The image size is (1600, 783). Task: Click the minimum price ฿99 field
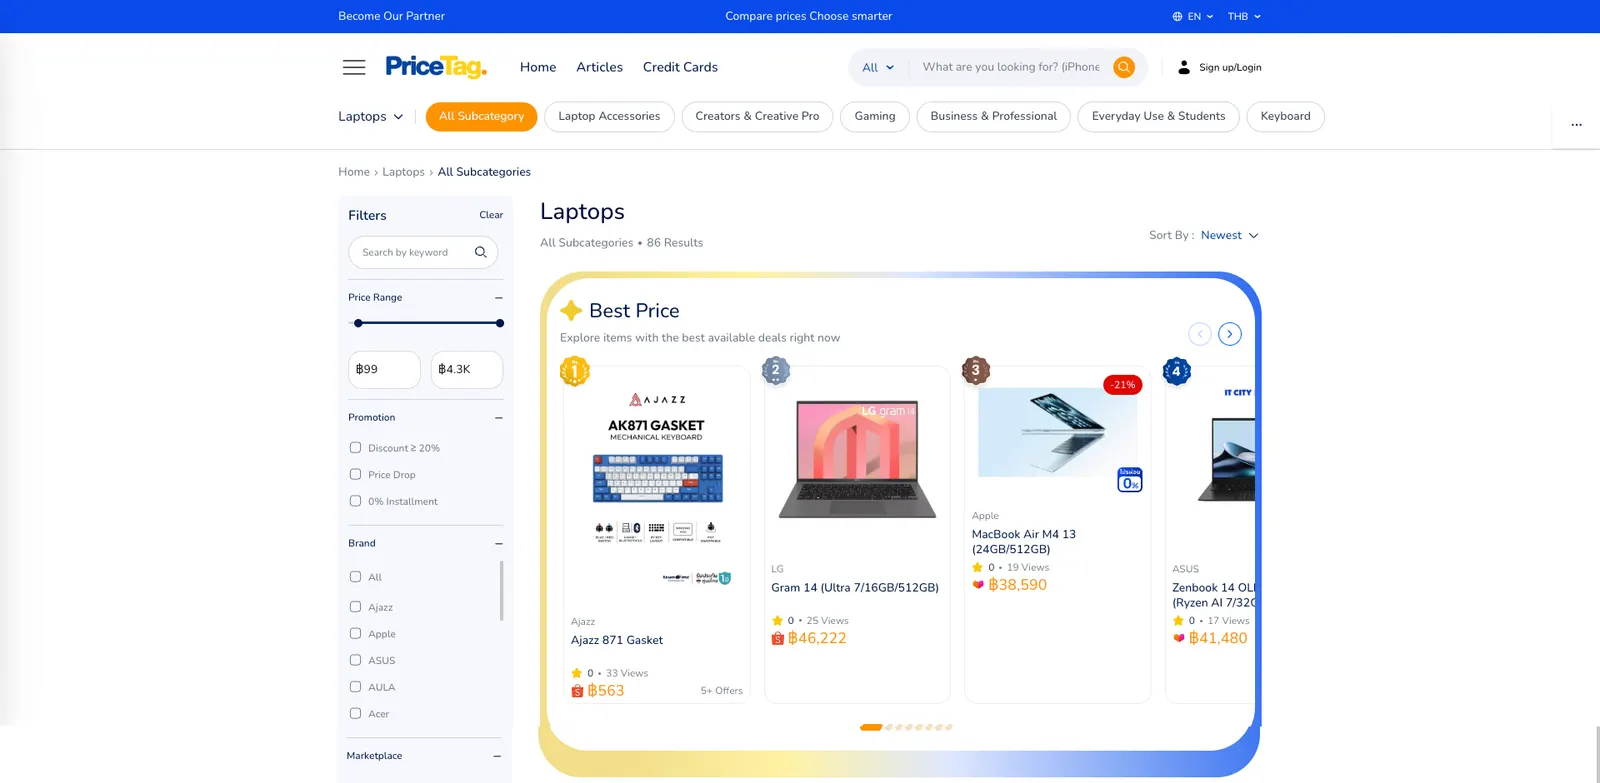click(x=384, y=369)
